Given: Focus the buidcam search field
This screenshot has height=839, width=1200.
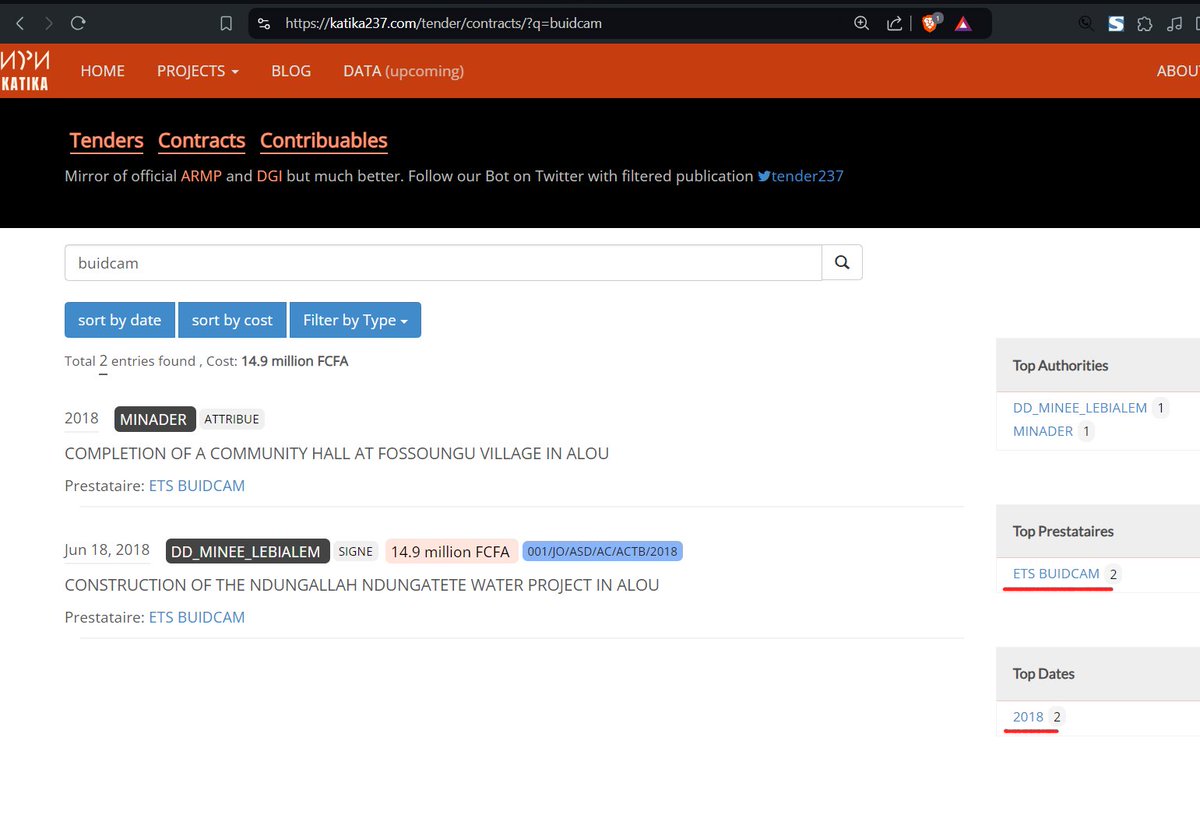Looking at the screenshot, I should coord(443,262).
